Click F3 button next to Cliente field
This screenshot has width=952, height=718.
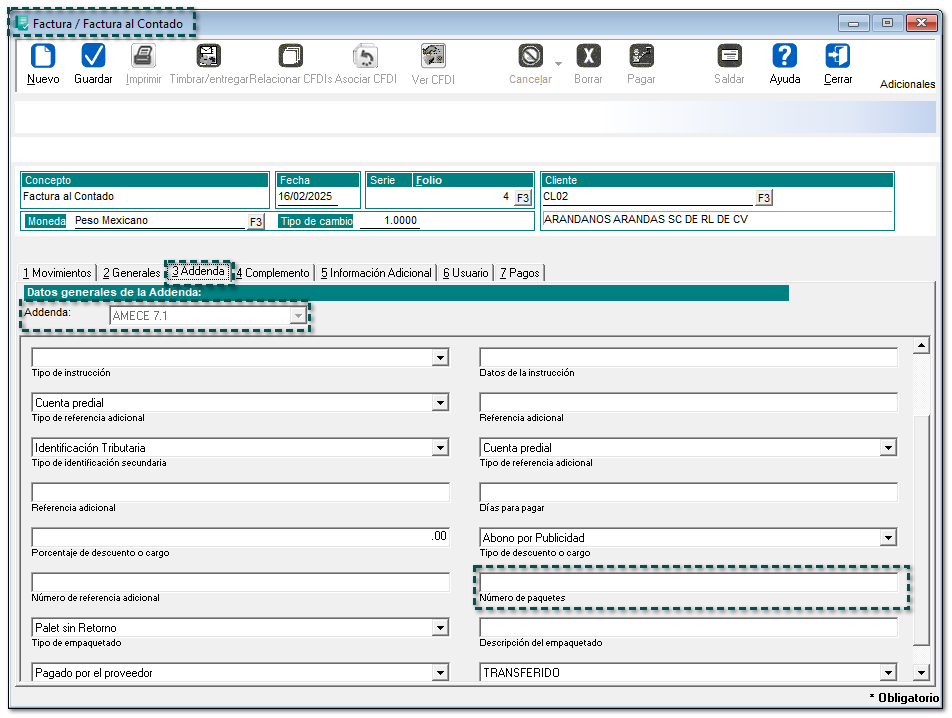tap(764, 198)
